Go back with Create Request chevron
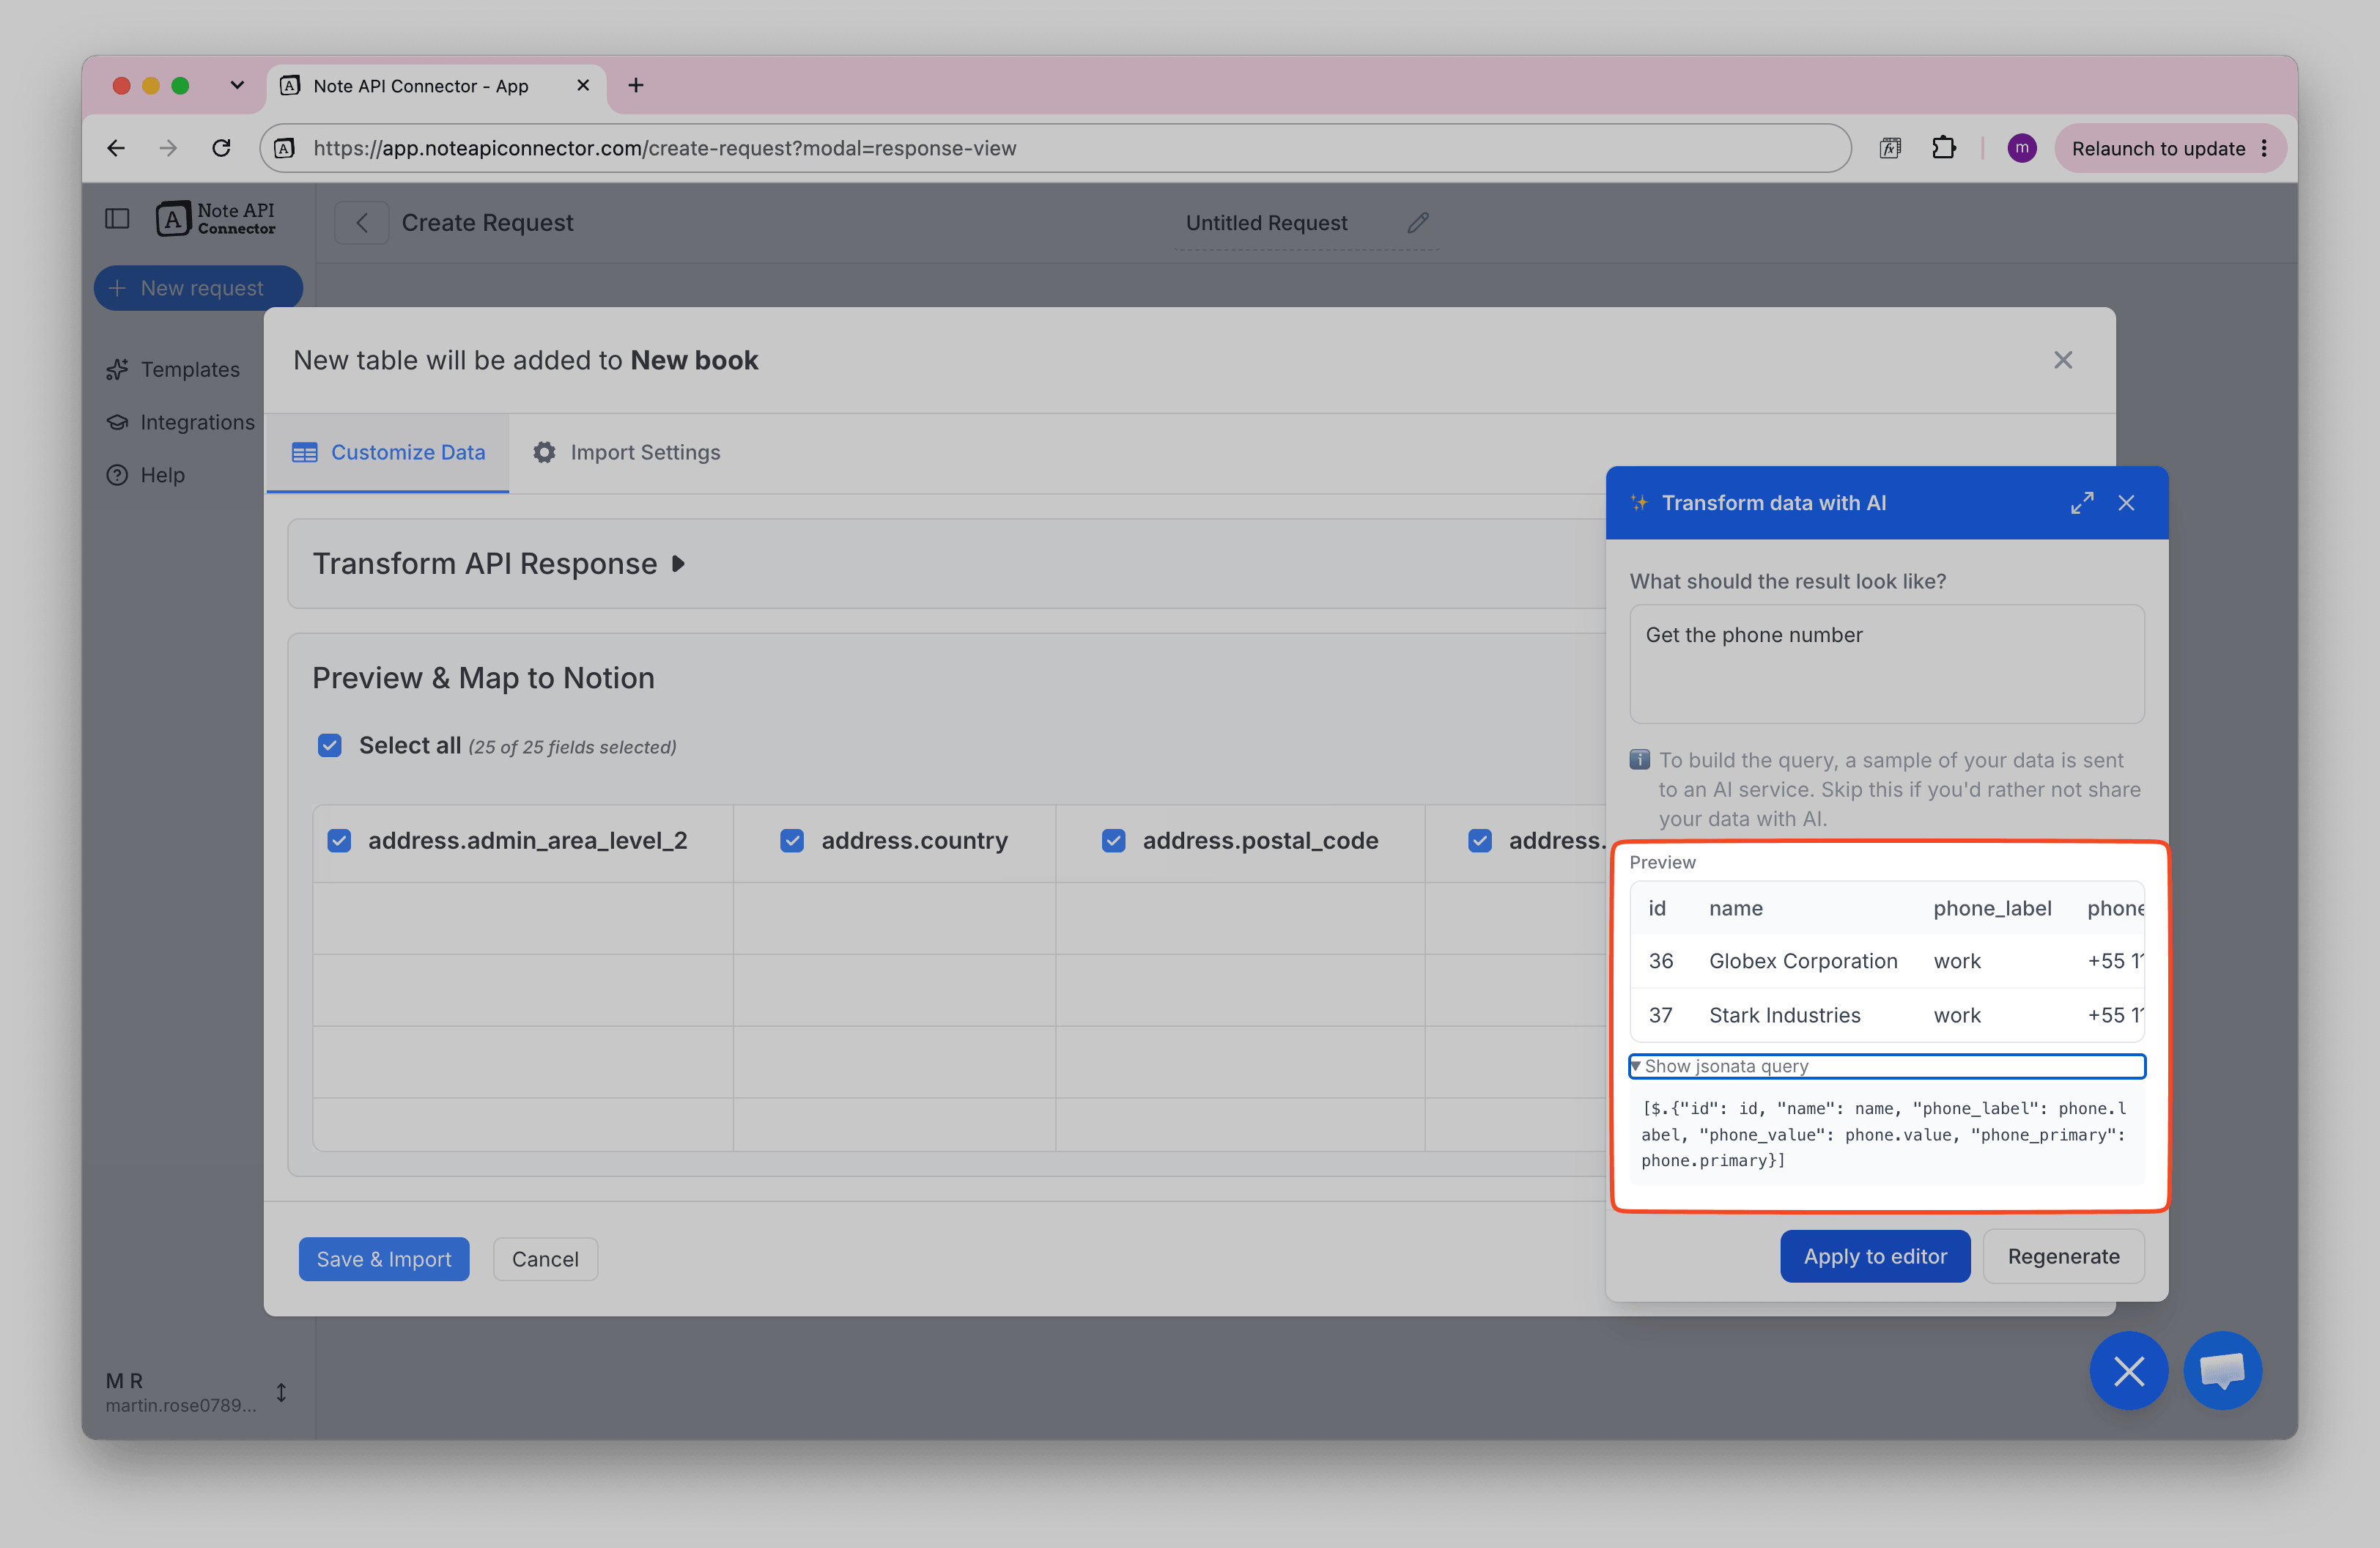Screen dimensions: 2380x1548 click(362, 222)
